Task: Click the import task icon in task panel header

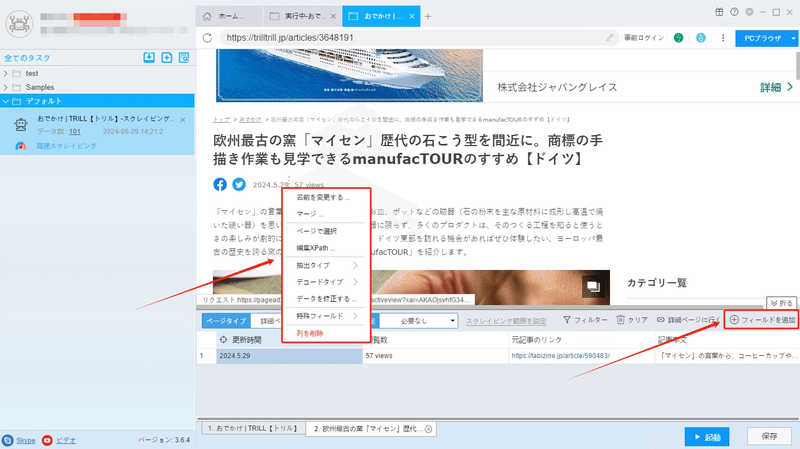Action: (x=149, y=57)
